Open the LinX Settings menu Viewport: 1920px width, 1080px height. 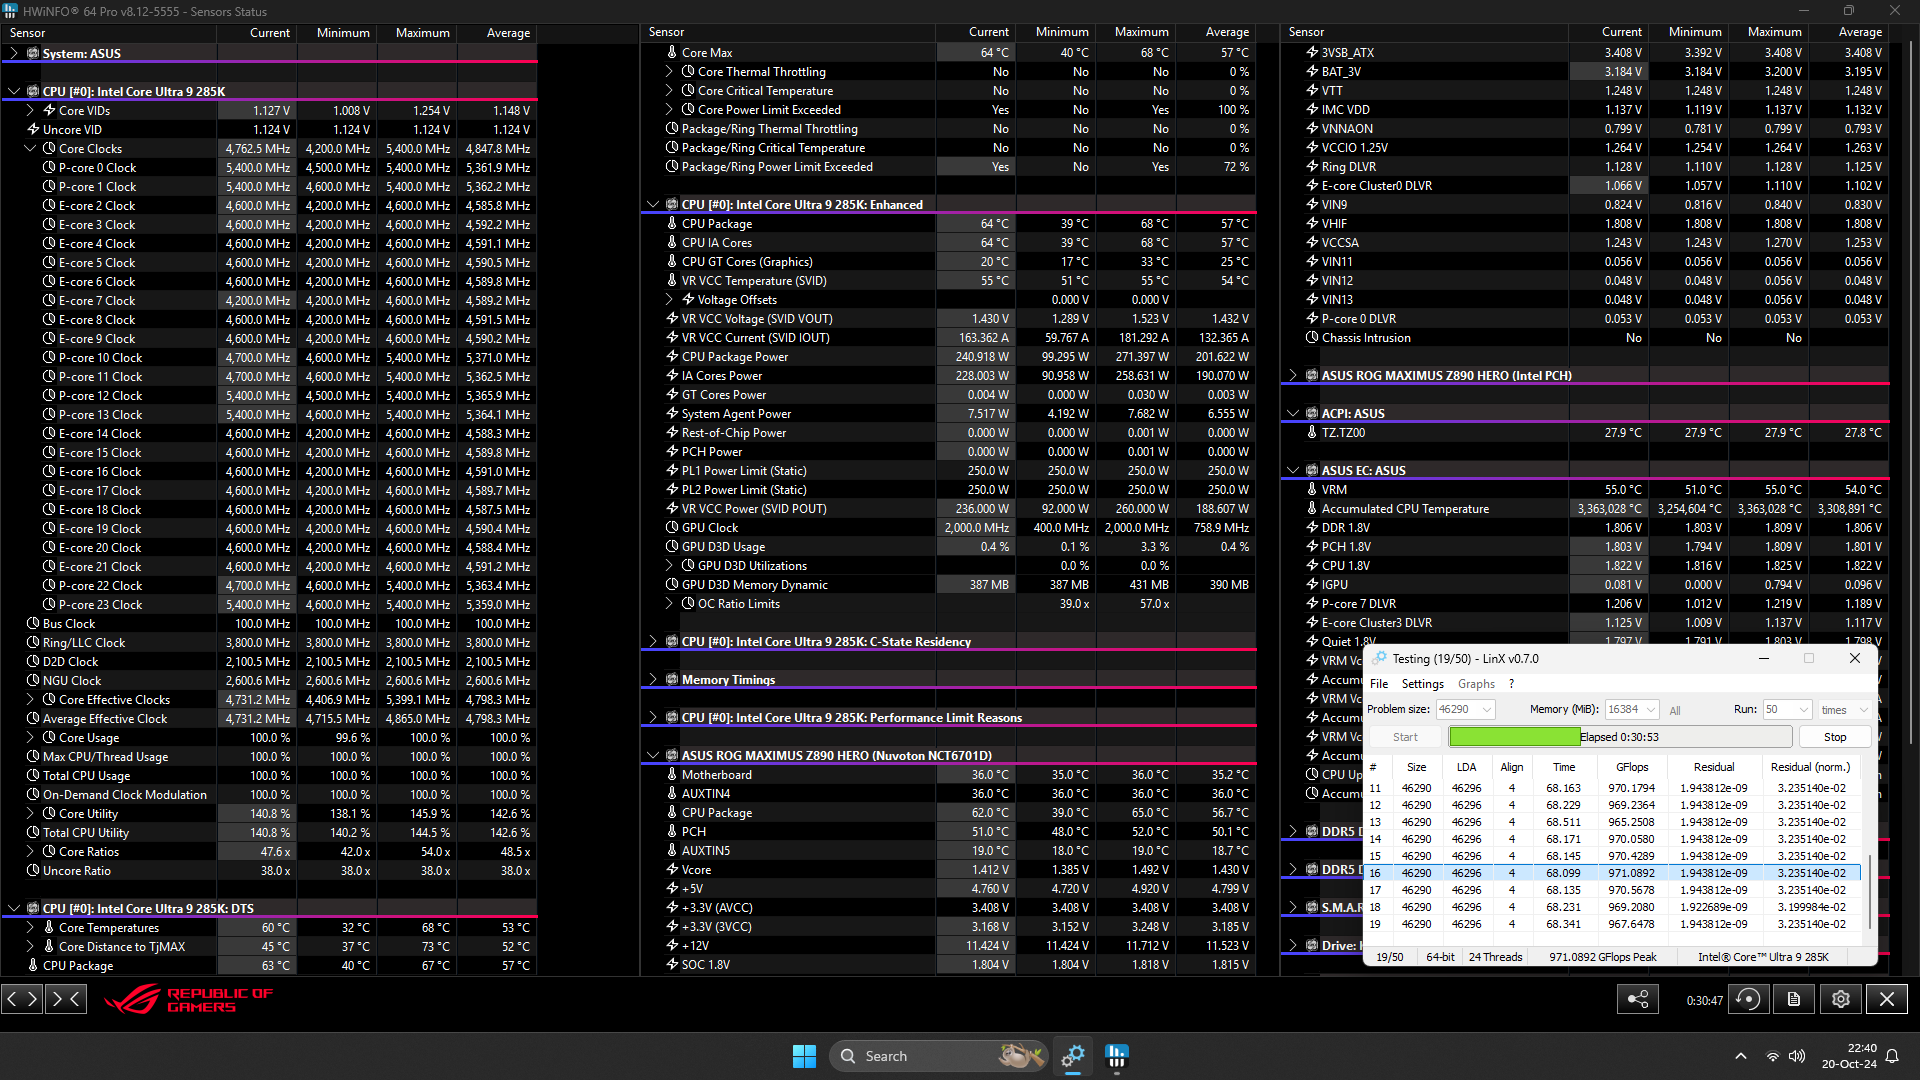point(1422,684)
